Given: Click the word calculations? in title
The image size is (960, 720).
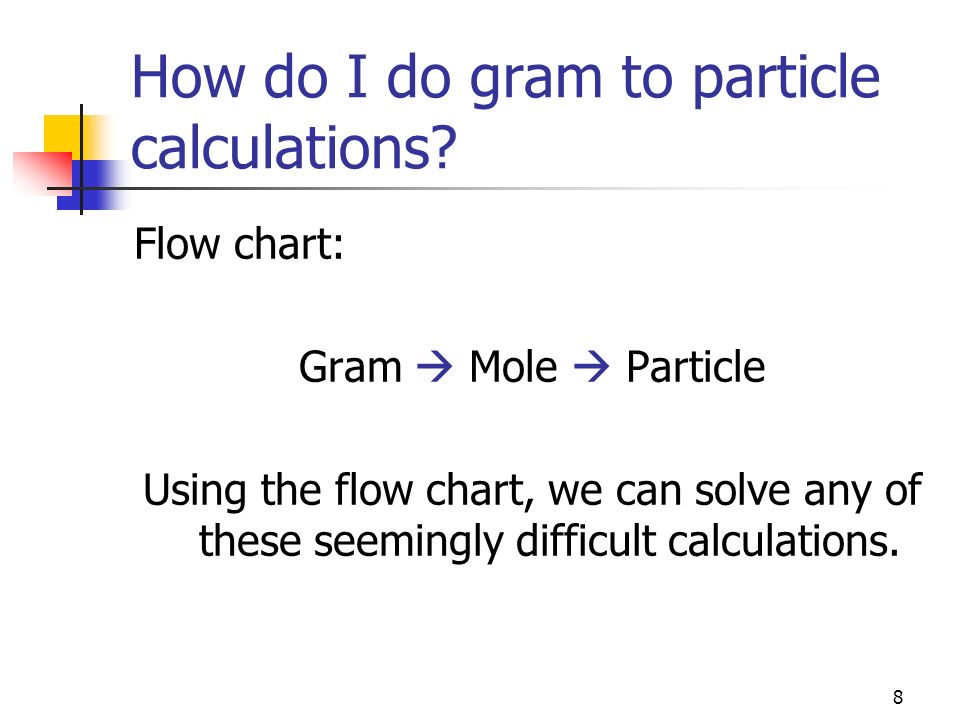Looking at the screenshot, I should point(294,147).
